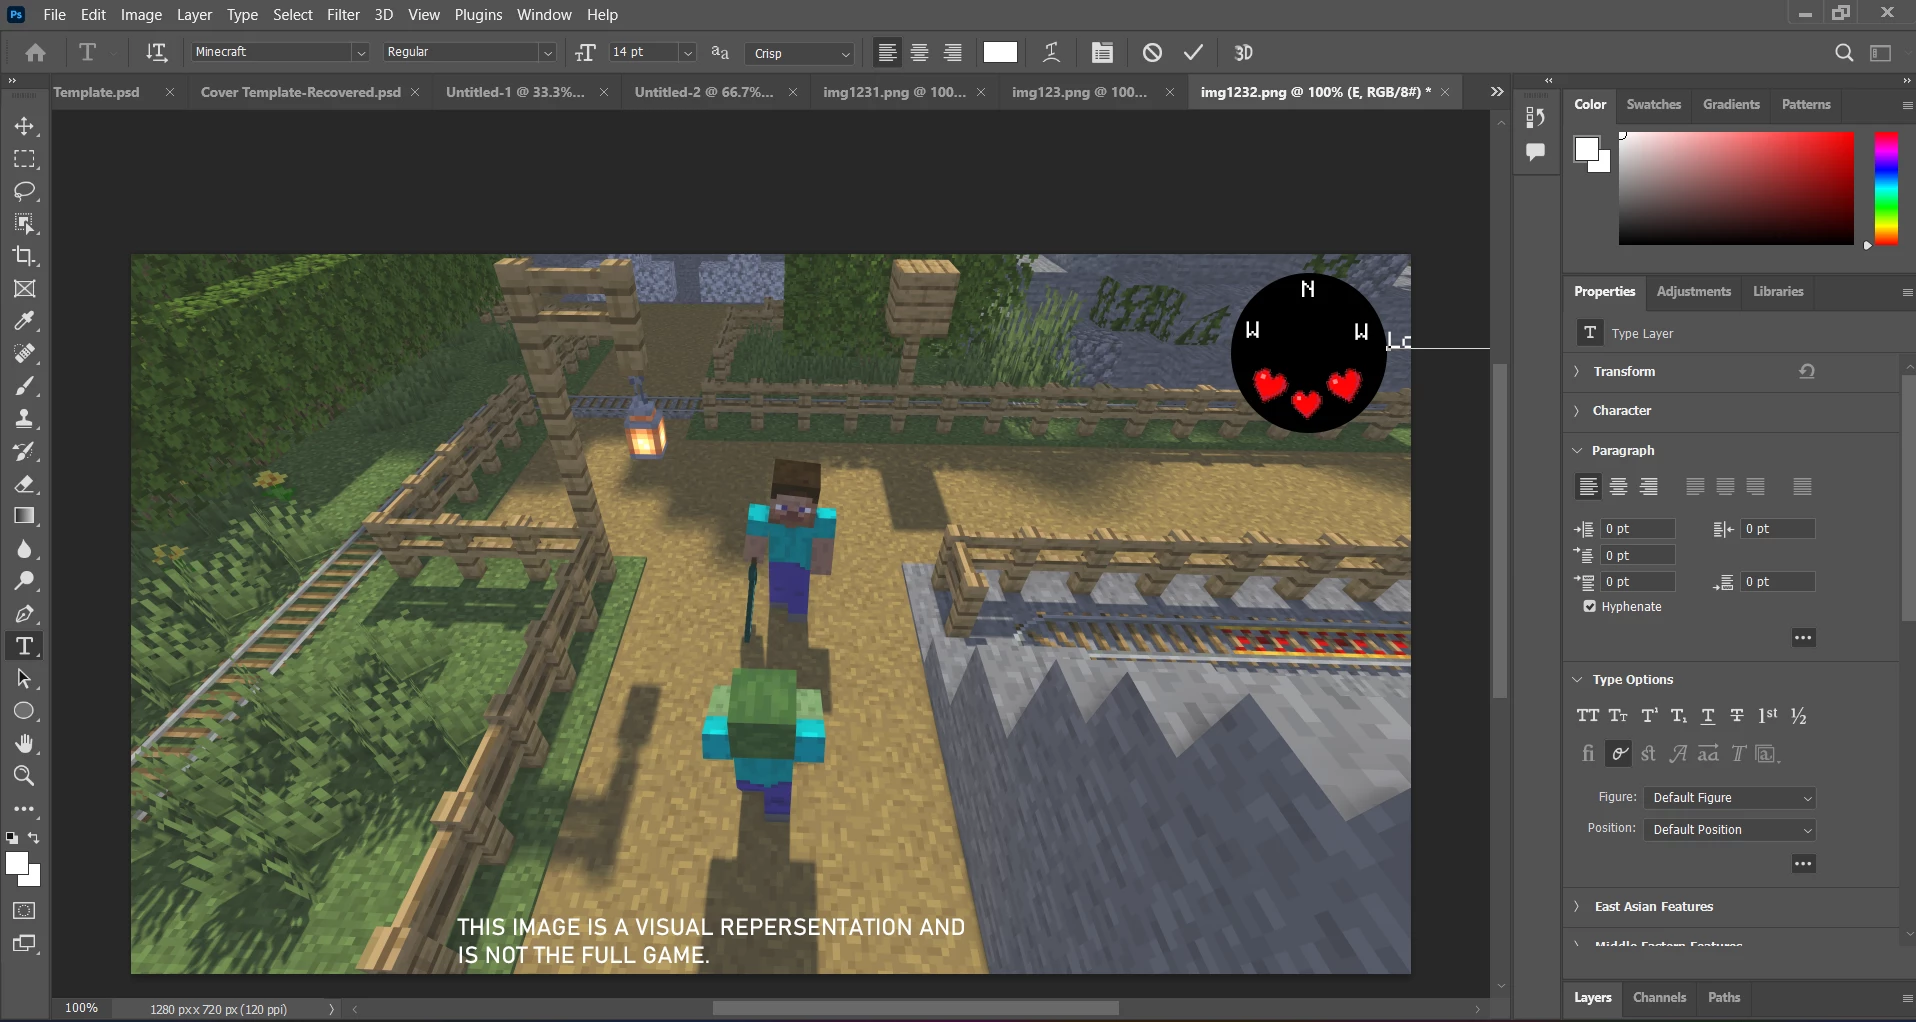This screenshot has height=1022, width=1916.
Task: Click foreground color in Color panel
Action: pos(1586,151)
